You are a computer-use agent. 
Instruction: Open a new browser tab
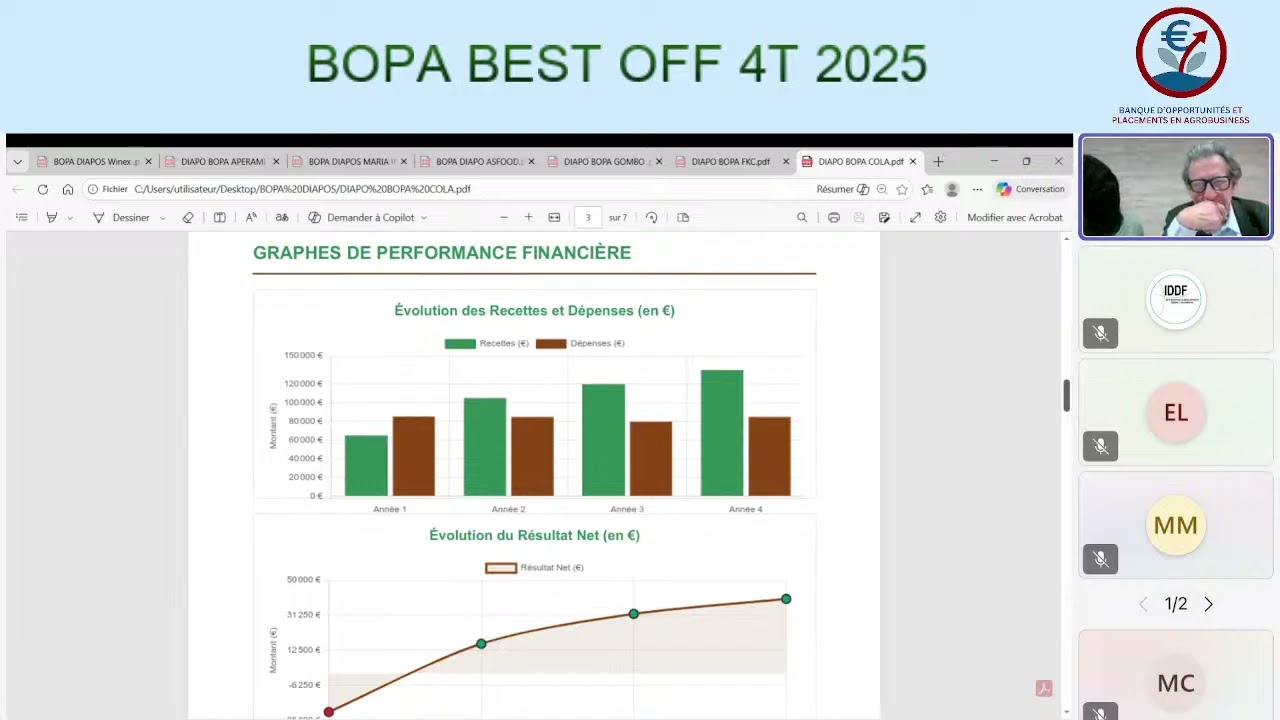pyautogui.click(x=938, y=161)
